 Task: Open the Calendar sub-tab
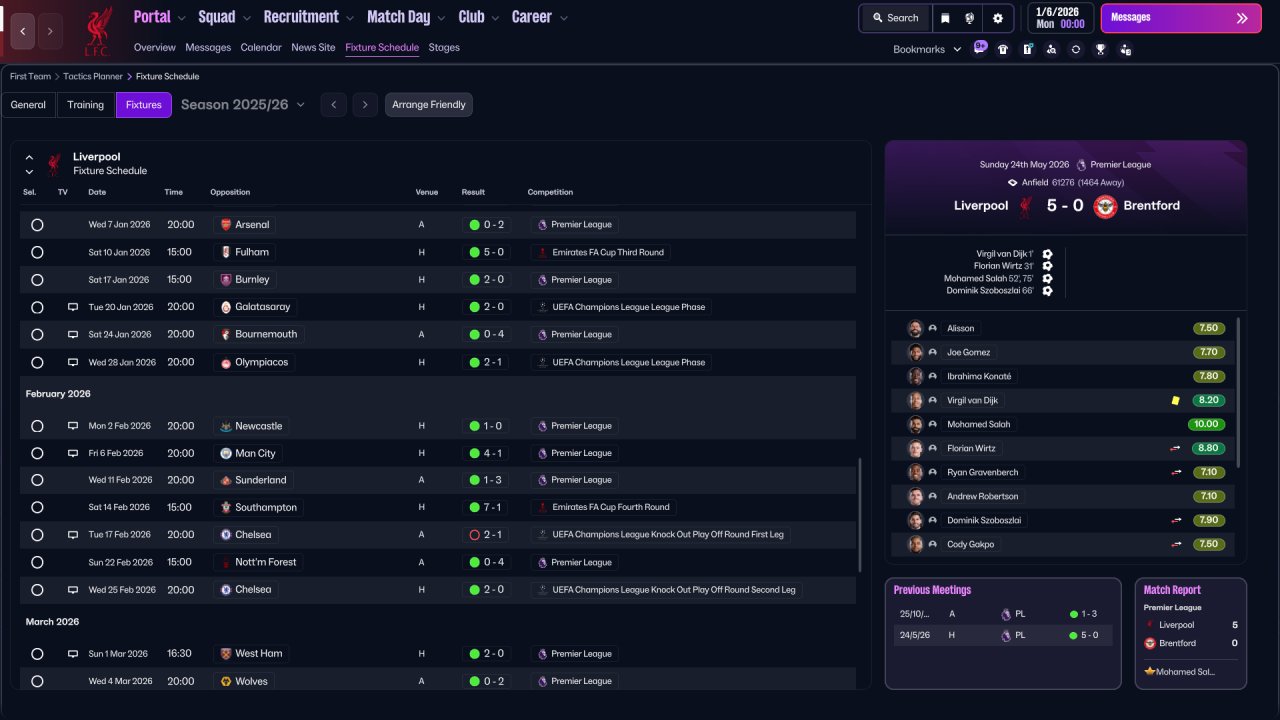pyautogui.click(x=261, y=48)
